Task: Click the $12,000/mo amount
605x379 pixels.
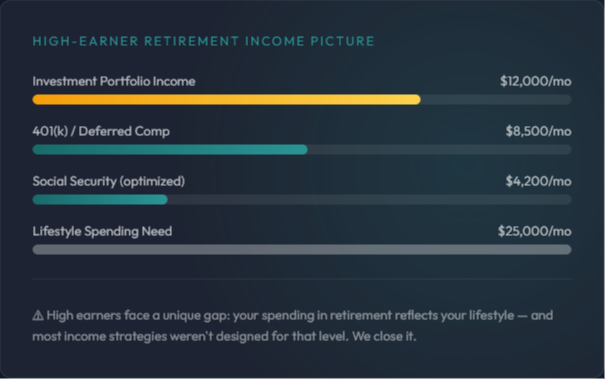Action: click(536, 81)
